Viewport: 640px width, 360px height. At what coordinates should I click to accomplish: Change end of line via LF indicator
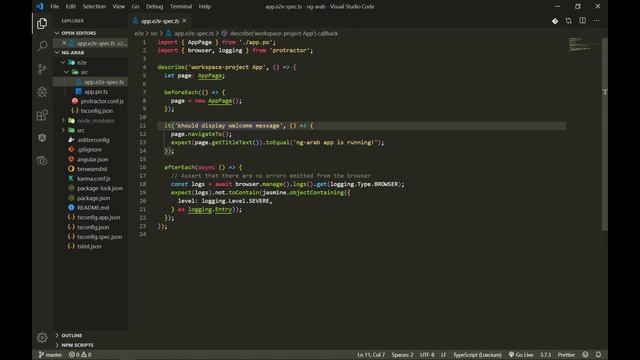pyautogui.click(x=443, y=355)
